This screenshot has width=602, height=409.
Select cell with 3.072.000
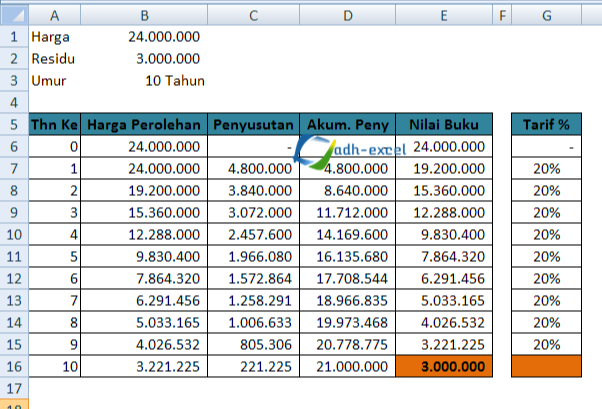[x=253, y=212]
